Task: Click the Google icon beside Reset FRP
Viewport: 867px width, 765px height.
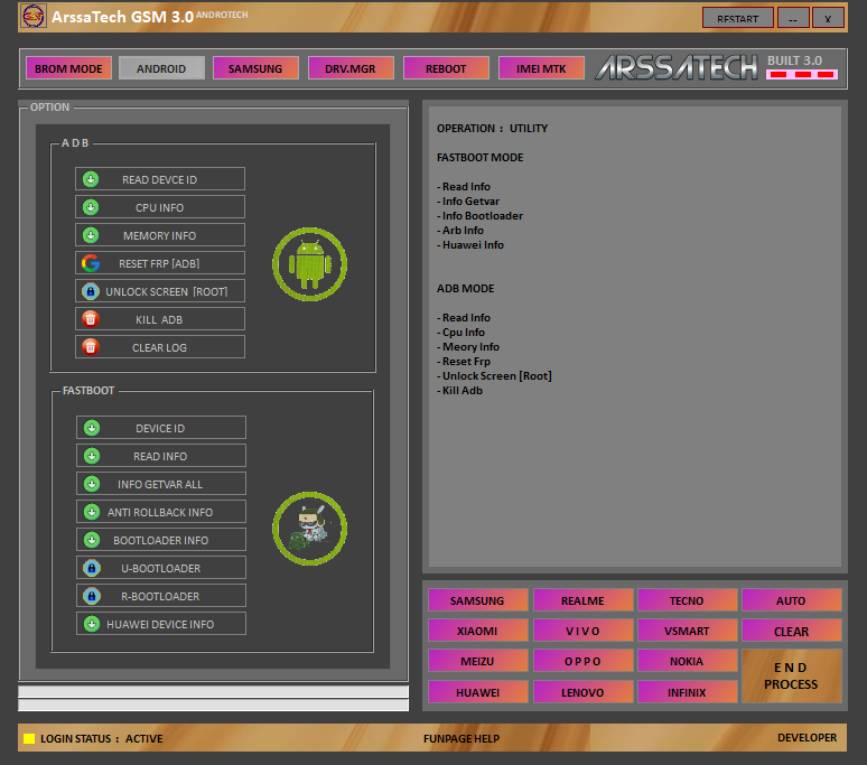Action: click(91, 263)
